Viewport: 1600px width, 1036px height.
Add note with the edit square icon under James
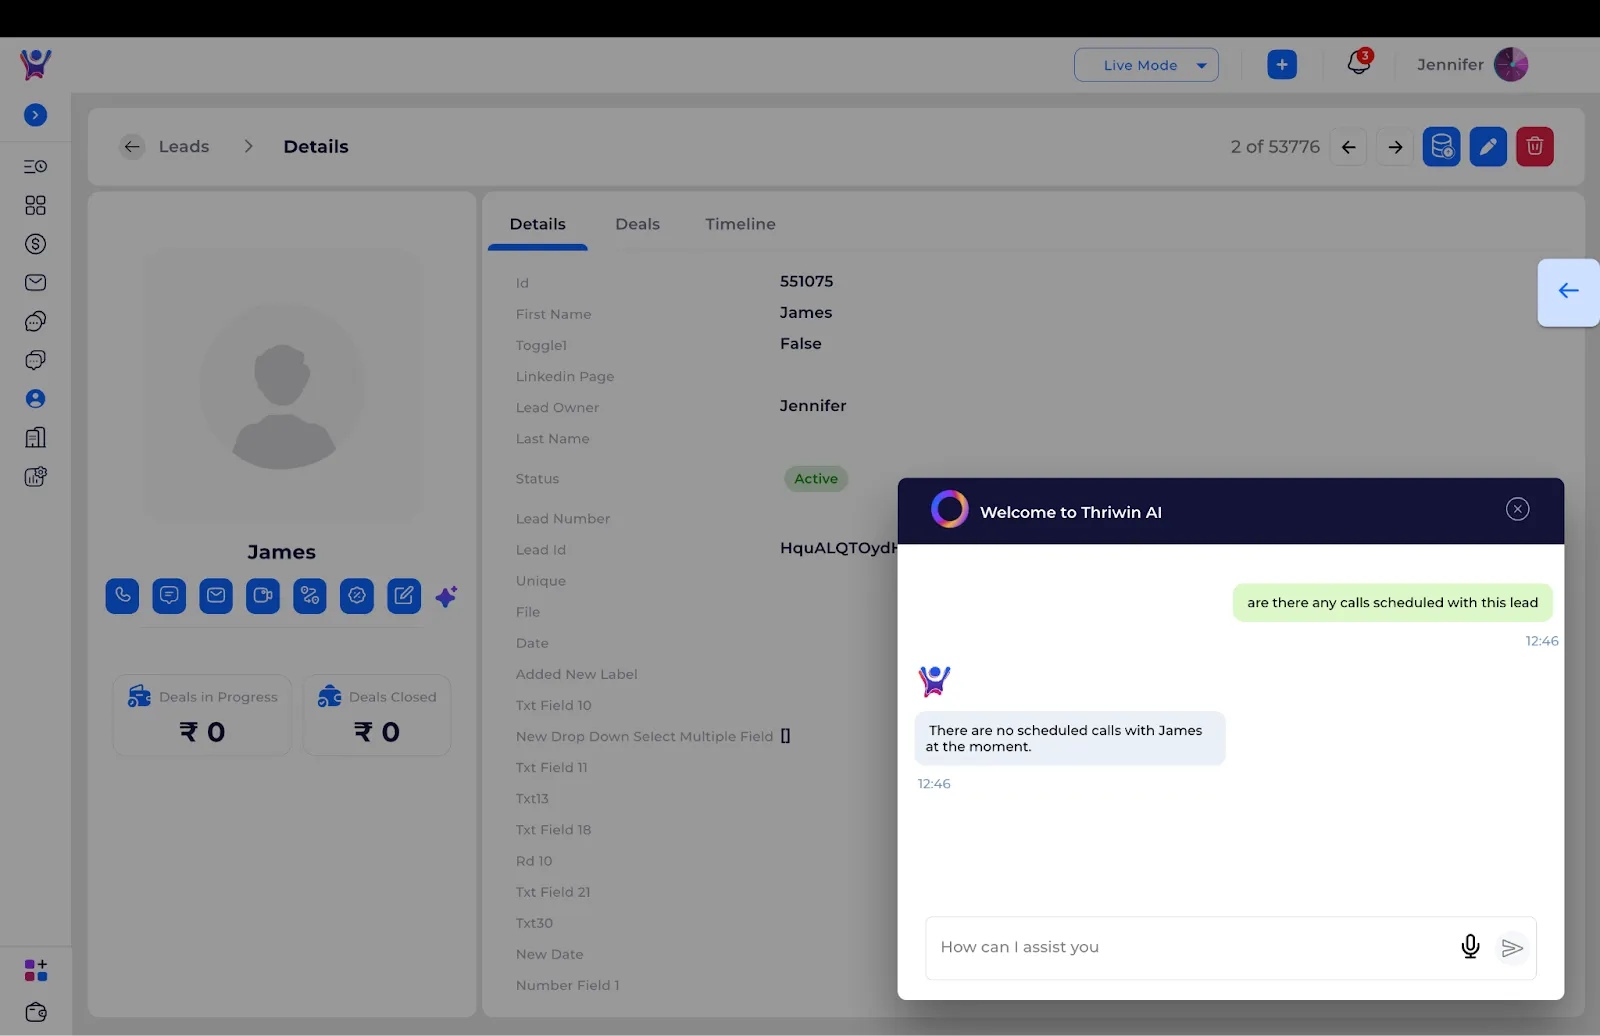[x=404, y=596]
